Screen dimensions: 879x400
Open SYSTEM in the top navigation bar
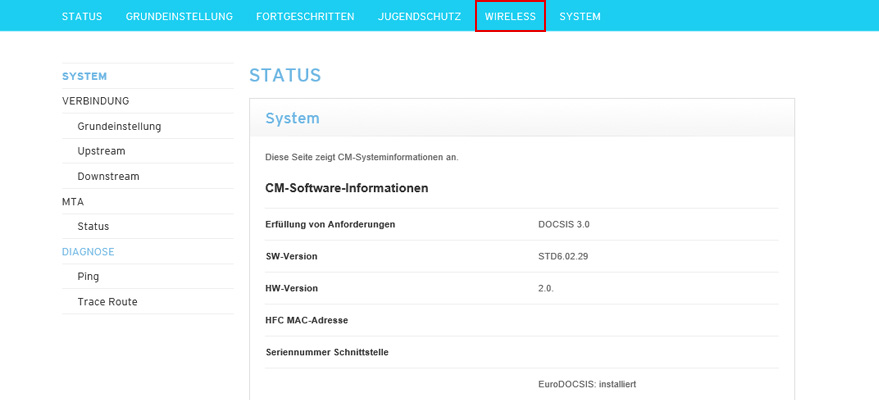[x=580, y=16]
